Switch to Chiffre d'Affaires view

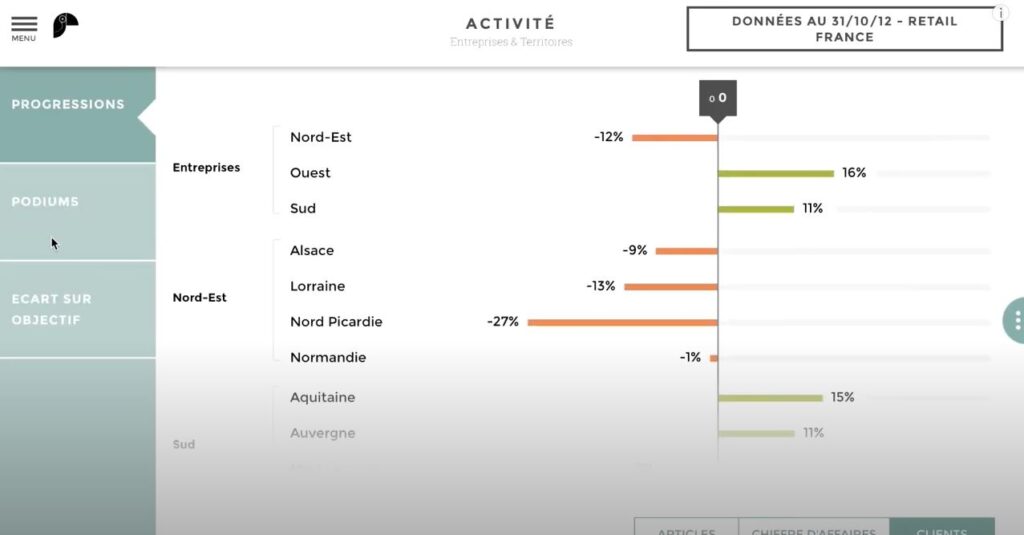(x=813, y=527)
